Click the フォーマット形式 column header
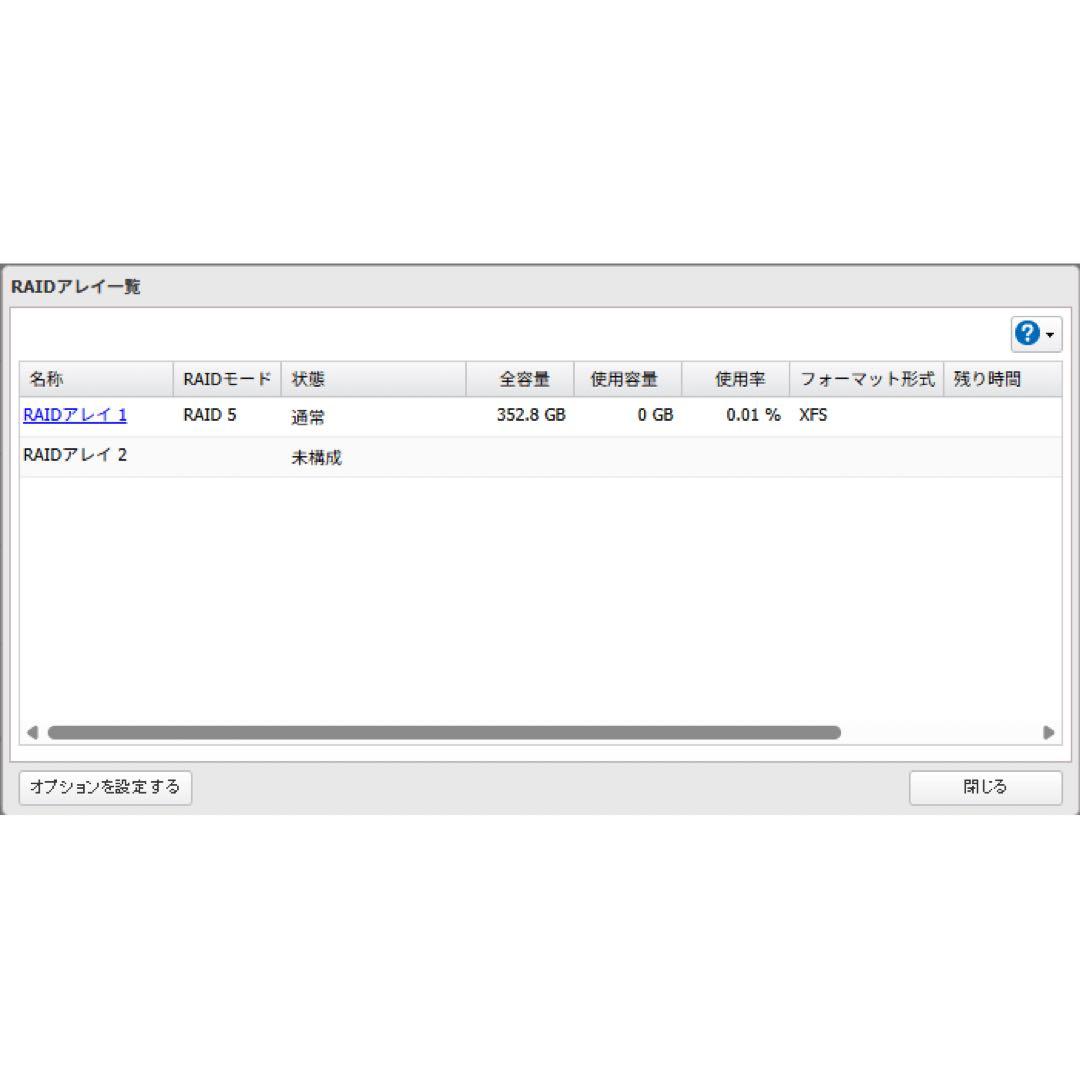The width and height of the screenshot is (1080, 1080). pyautogui.click(x=866, y=379)
